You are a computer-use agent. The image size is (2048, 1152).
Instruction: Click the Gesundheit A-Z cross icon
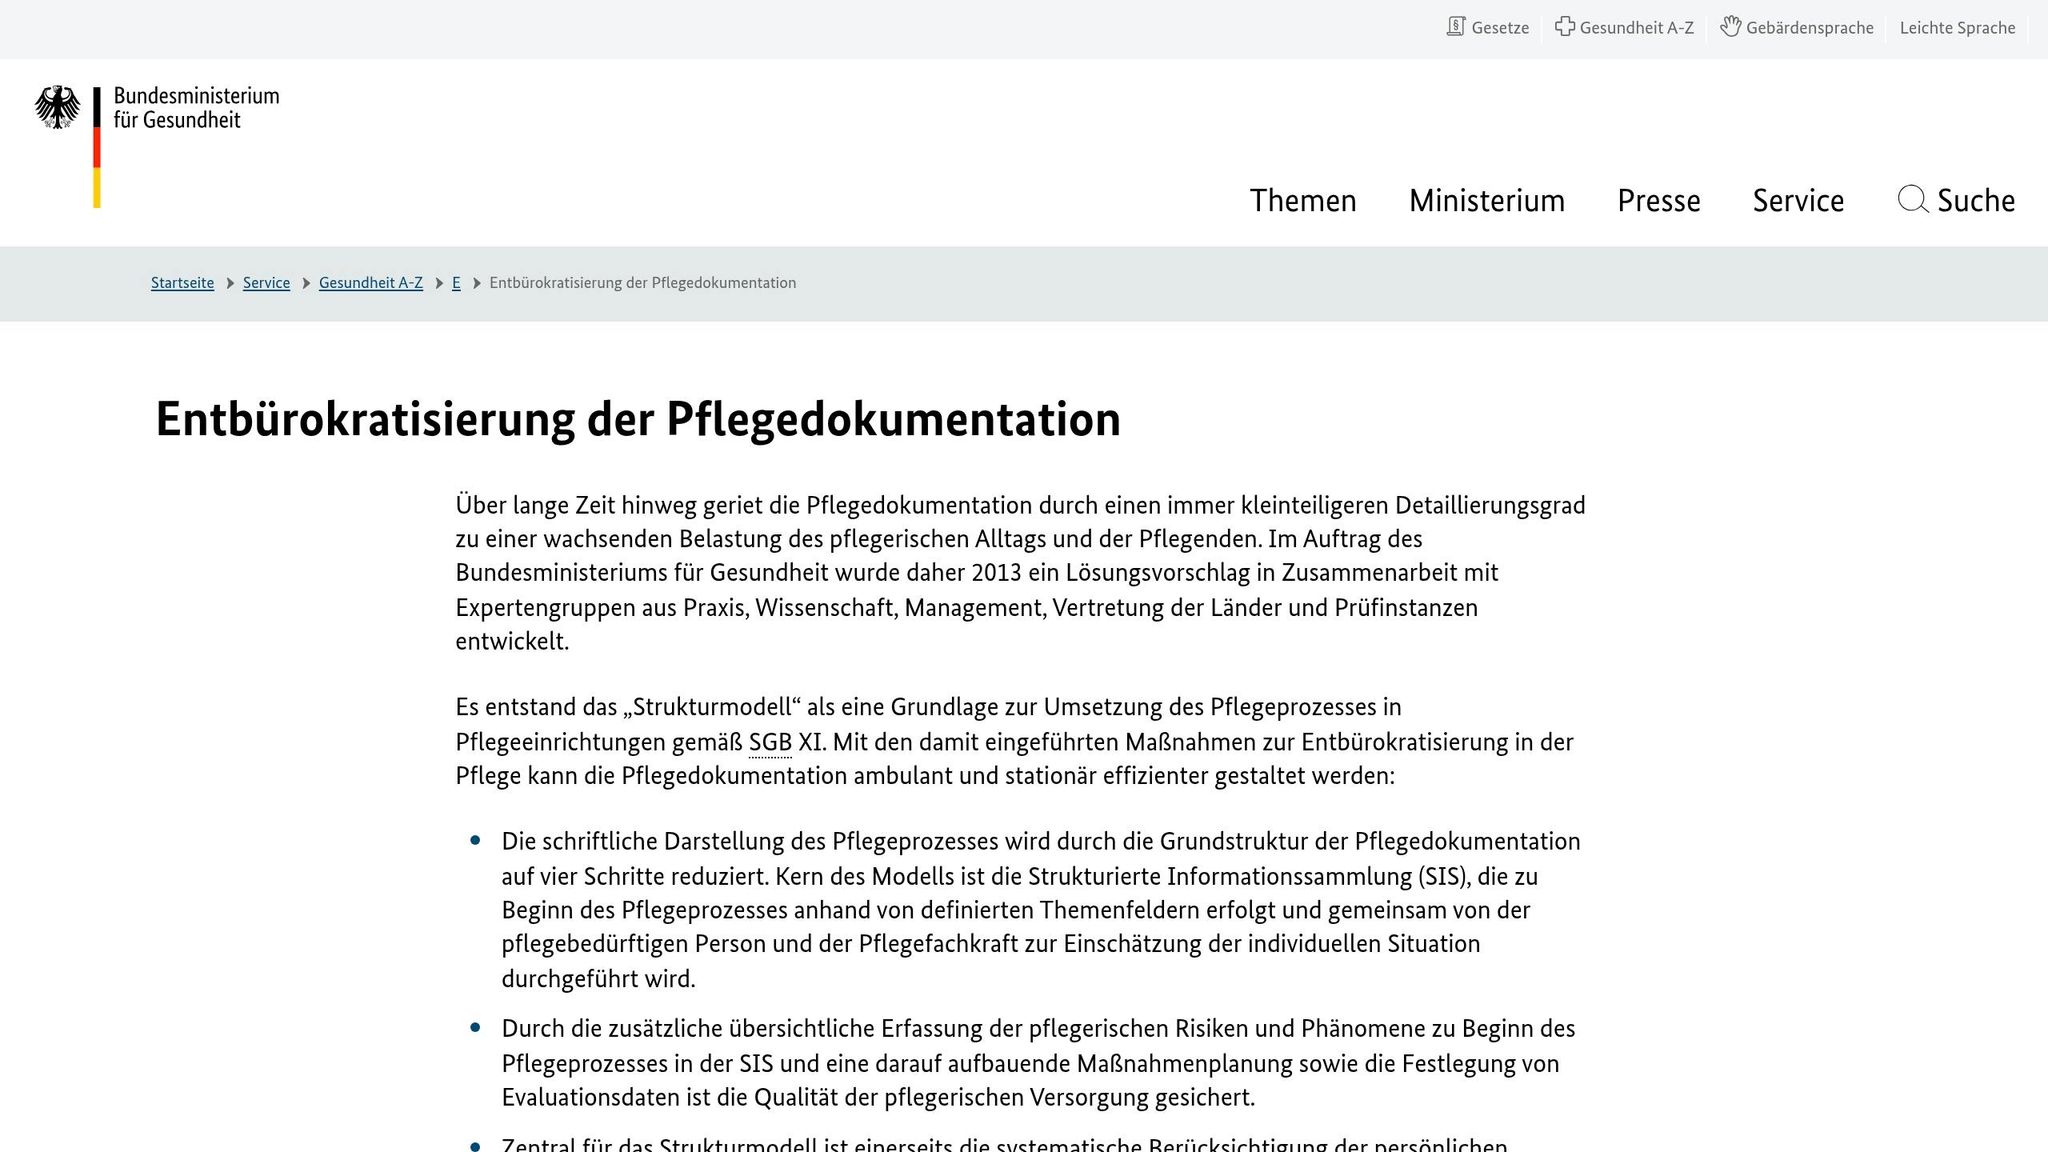tap(1565, 27)
